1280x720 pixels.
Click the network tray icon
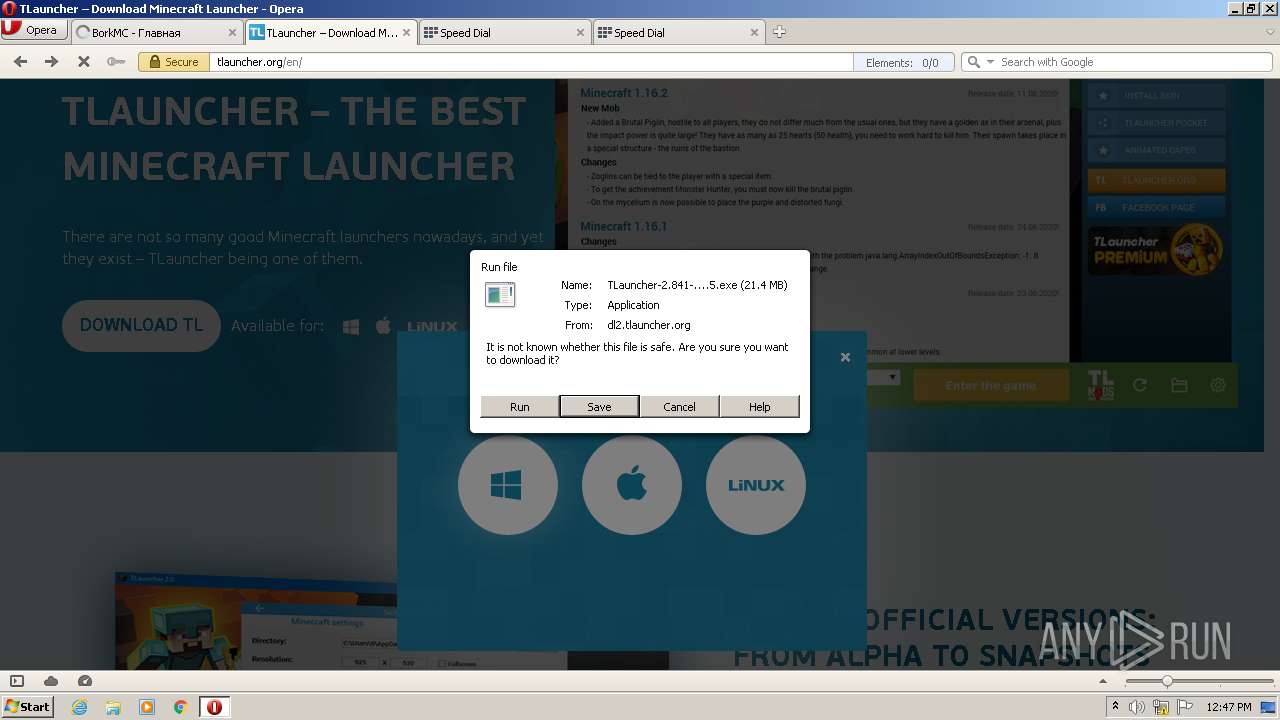point(1161,707)
